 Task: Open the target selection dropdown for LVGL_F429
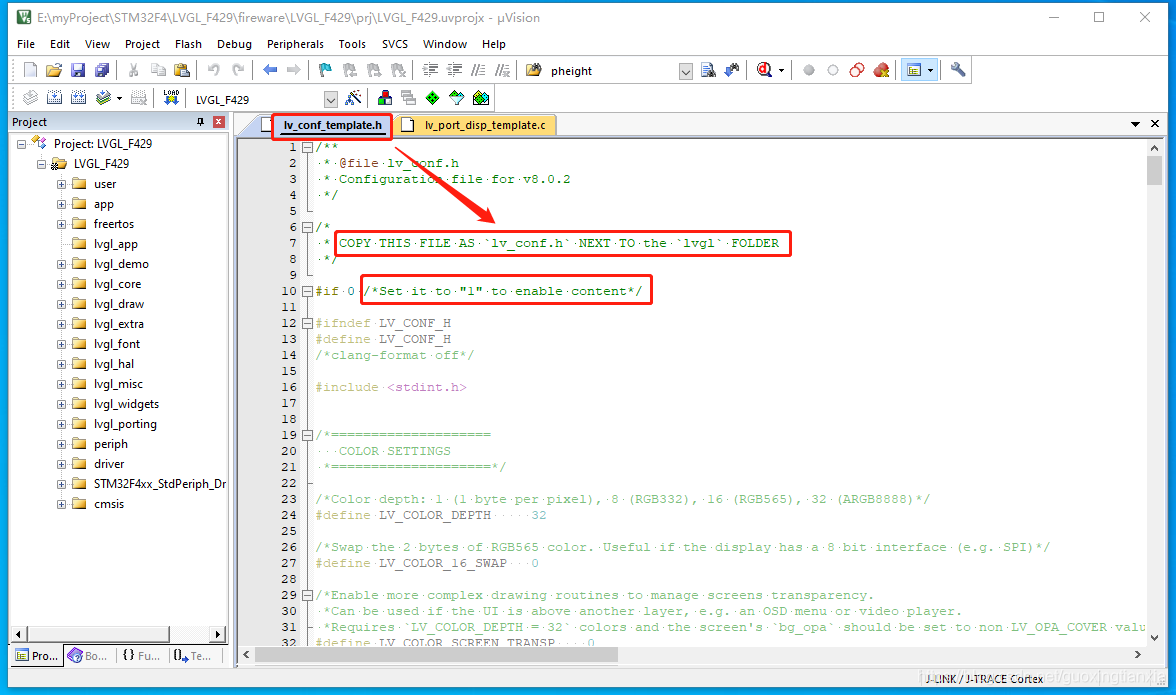[331, 99]
